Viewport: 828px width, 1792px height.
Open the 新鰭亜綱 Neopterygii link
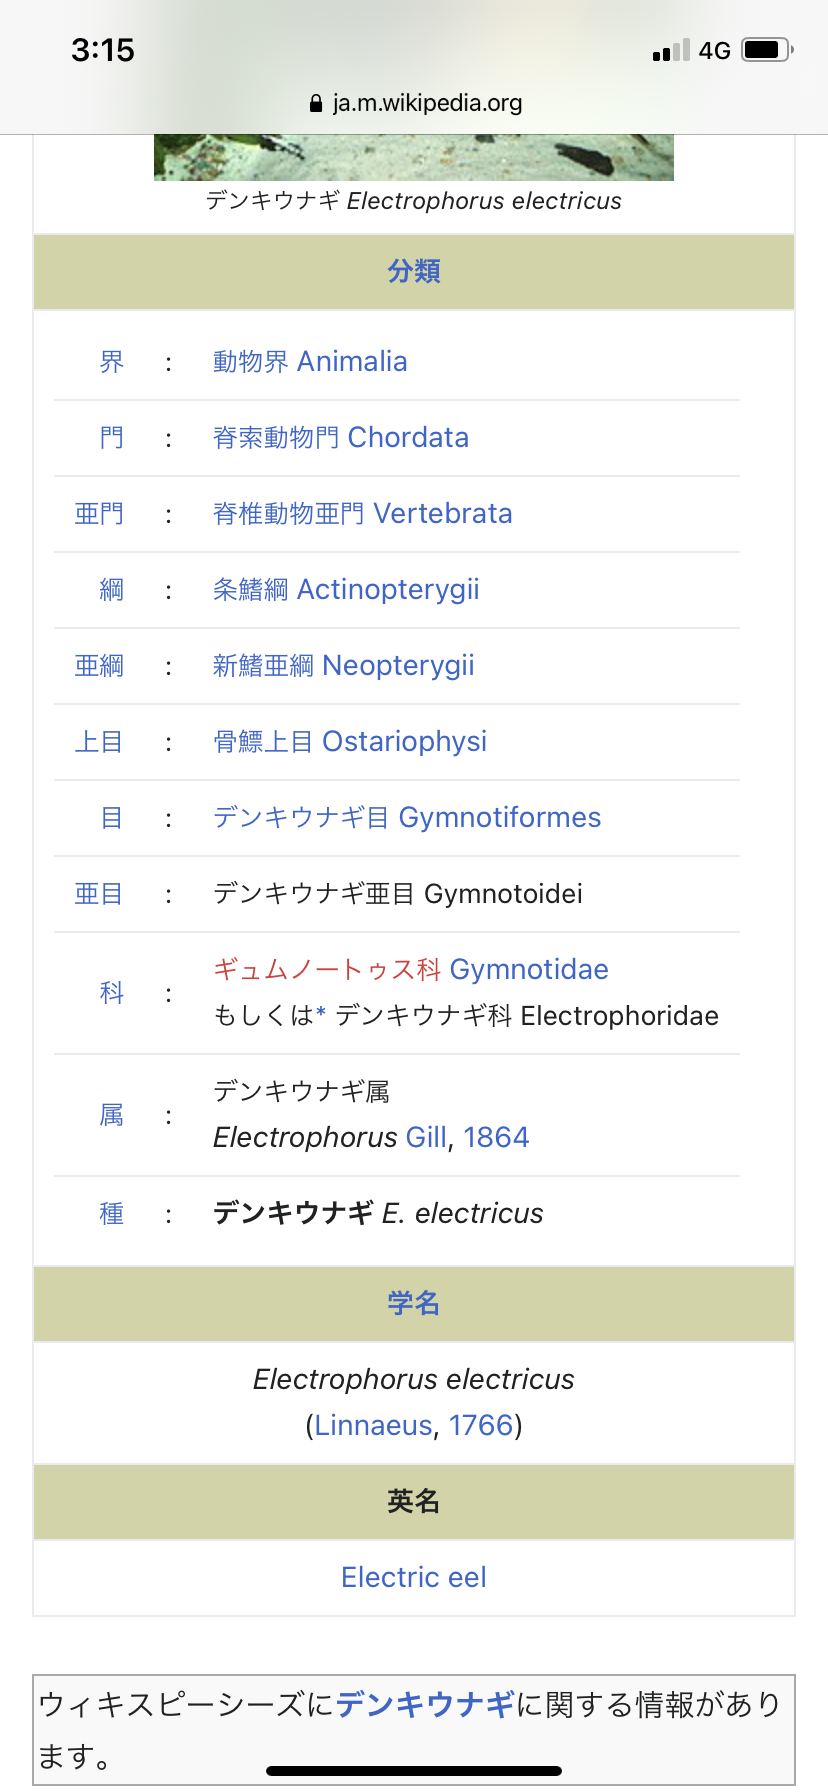coord(343,666)
